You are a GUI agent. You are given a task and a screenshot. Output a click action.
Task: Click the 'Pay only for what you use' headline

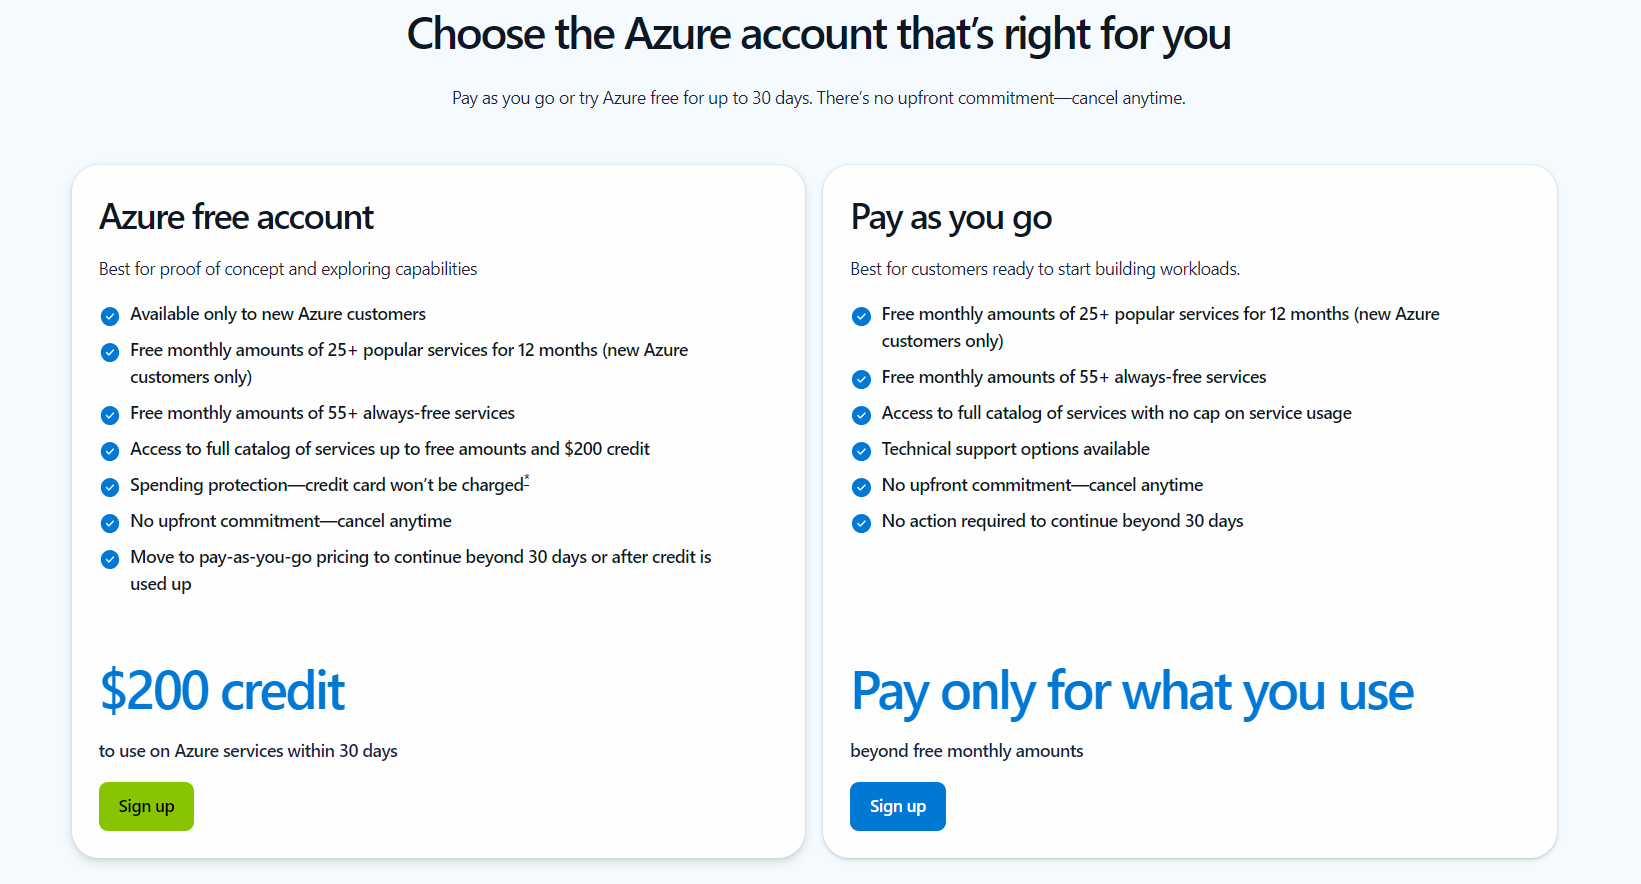tap(1132, 691)
